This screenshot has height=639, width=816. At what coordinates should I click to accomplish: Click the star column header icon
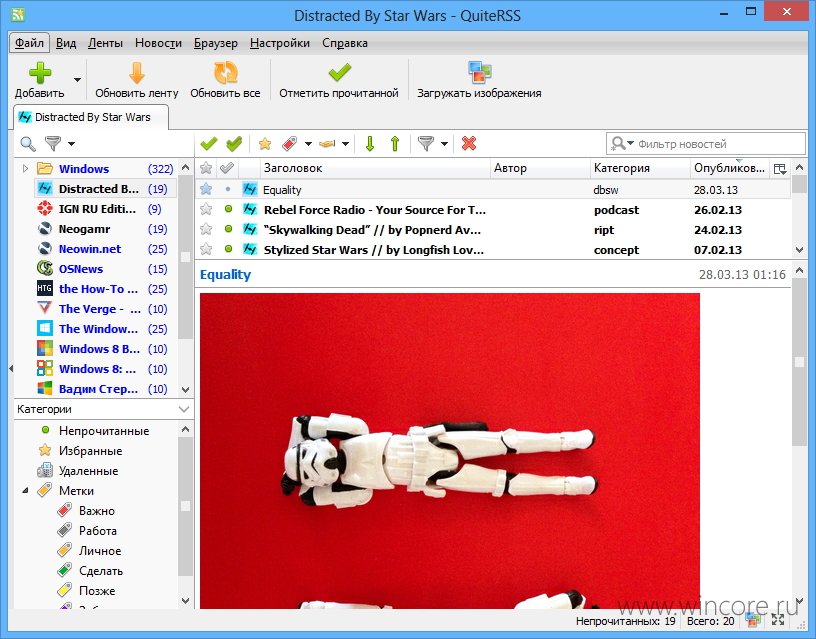coord(206,168)
